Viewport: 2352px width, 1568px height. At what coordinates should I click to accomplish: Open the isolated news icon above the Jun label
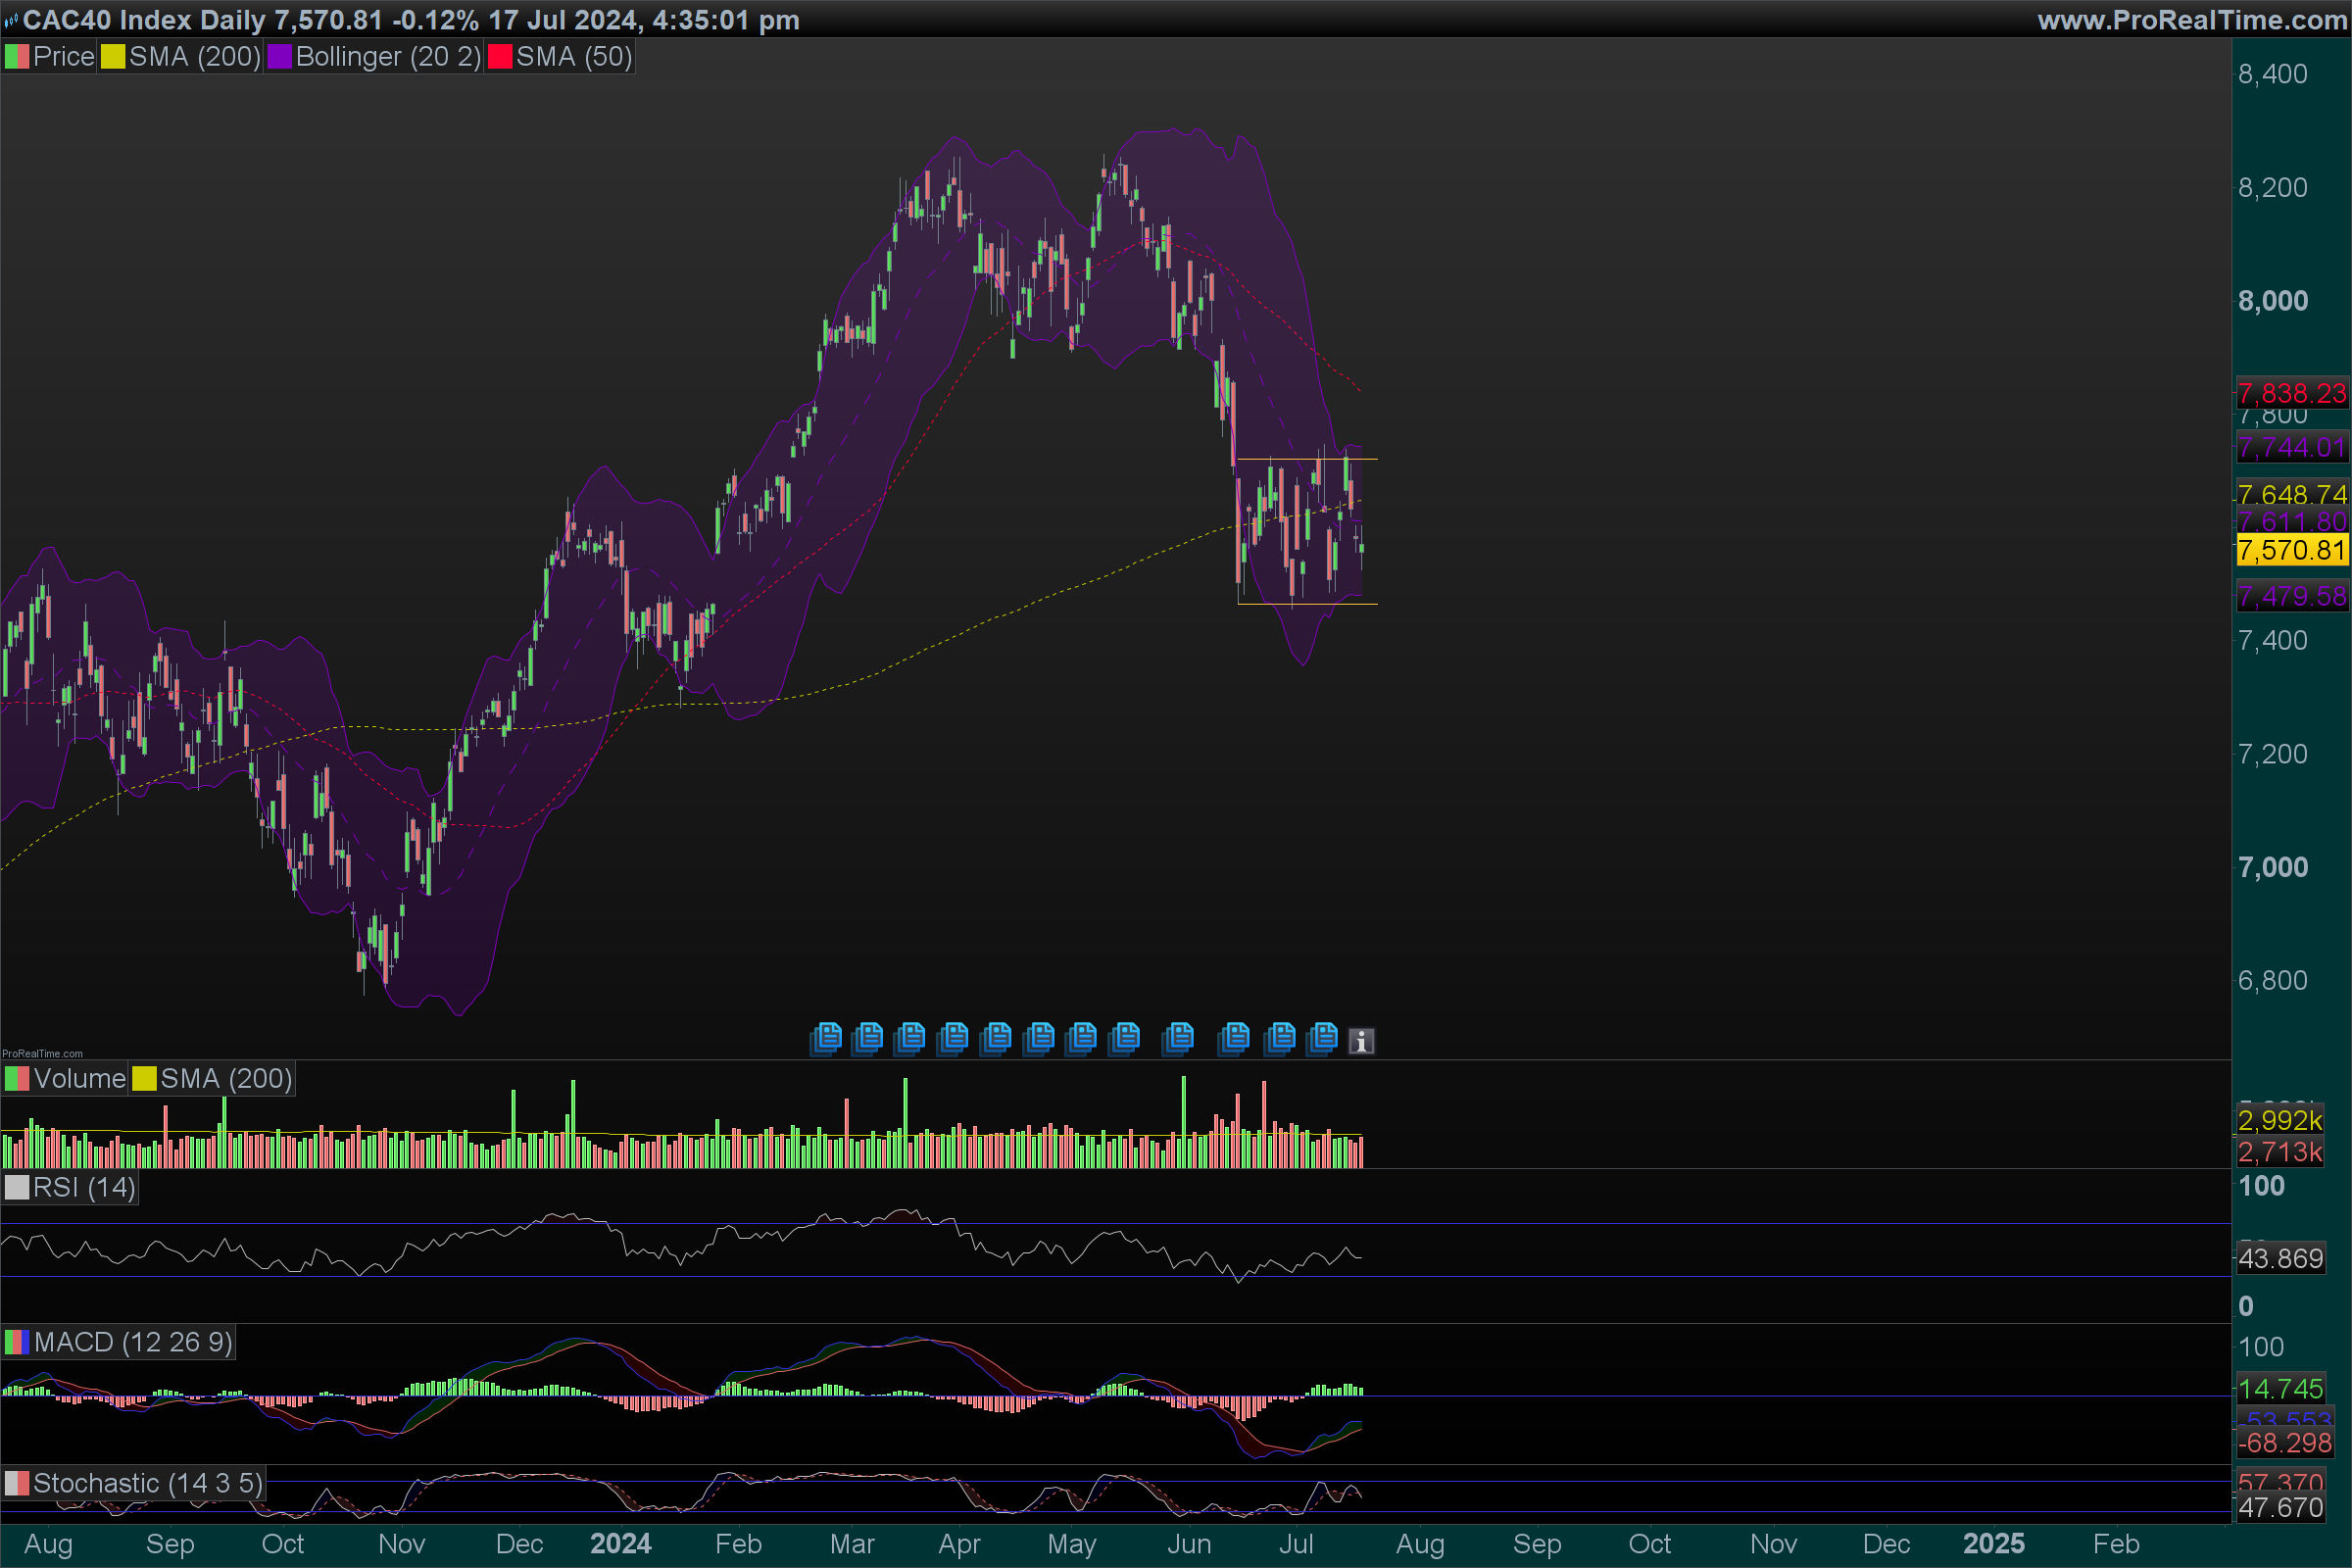[1179, 1038]
